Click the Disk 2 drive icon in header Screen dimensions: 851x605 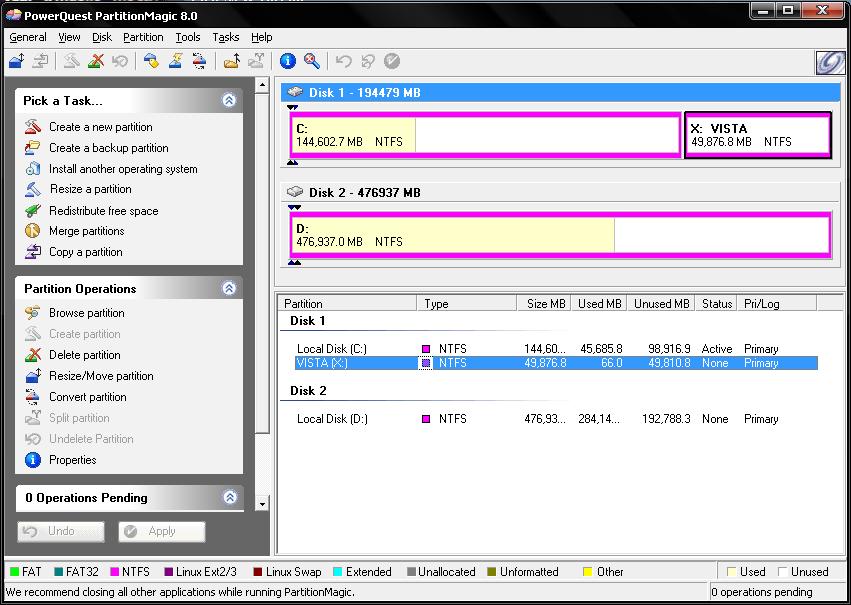[295, 192]
